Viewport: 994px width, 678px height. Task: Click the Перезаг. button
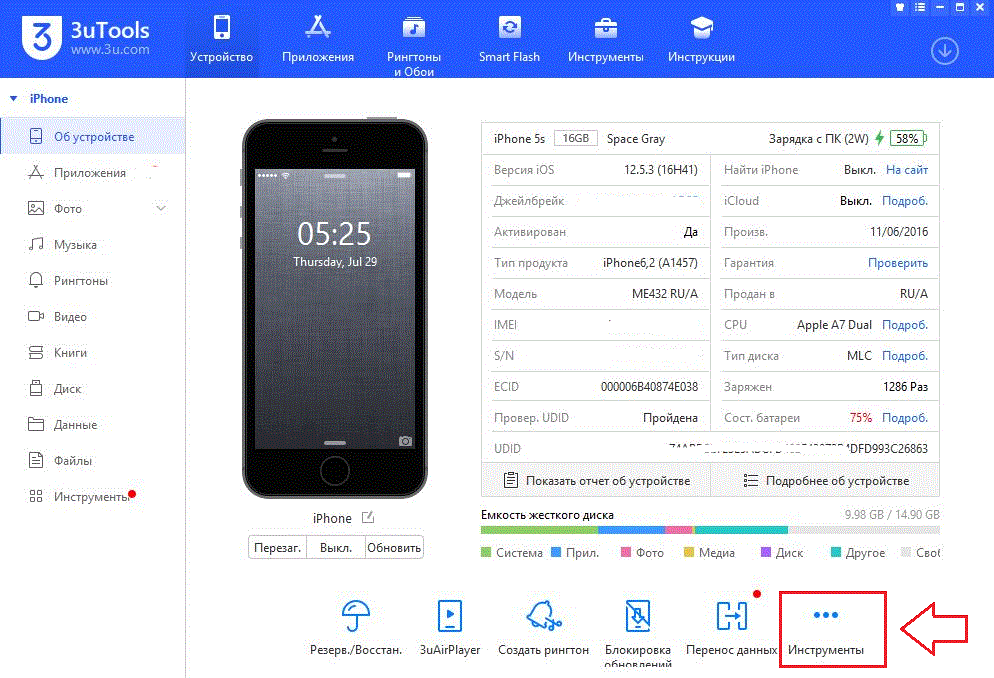(277, 547)
